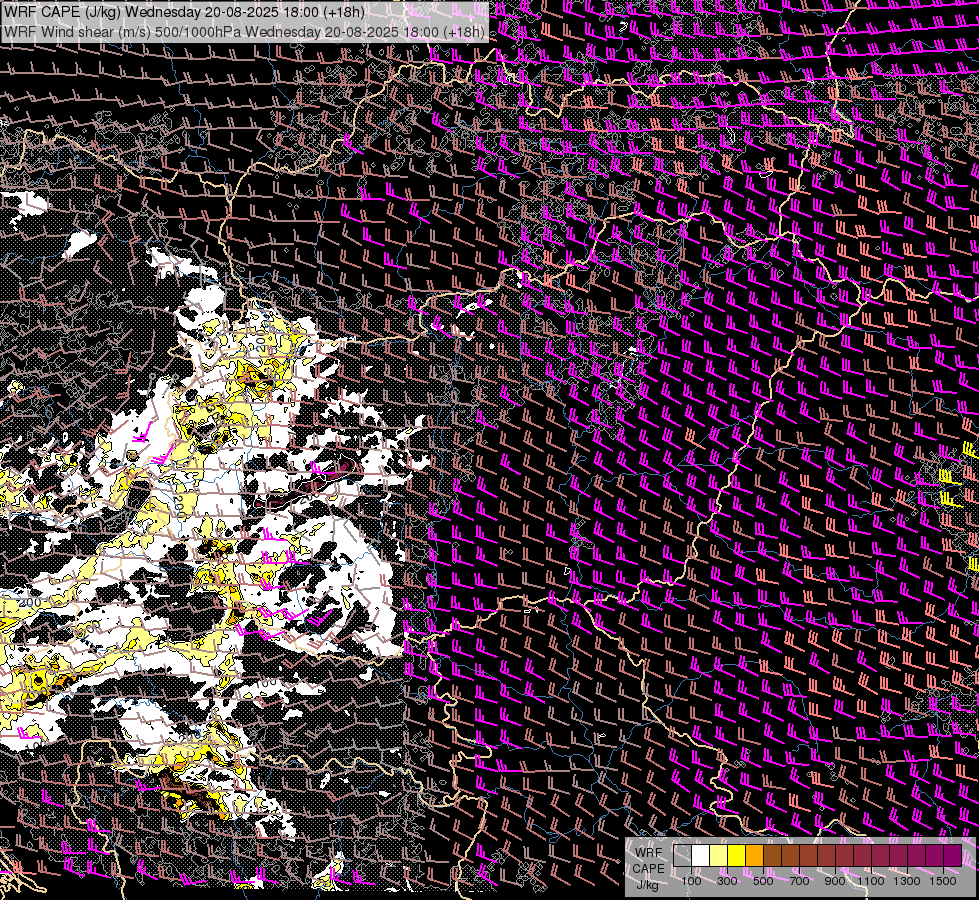Click the 500 legend value
The width and height of the screenshot is (979, 900).
click(x=763, y=881)
